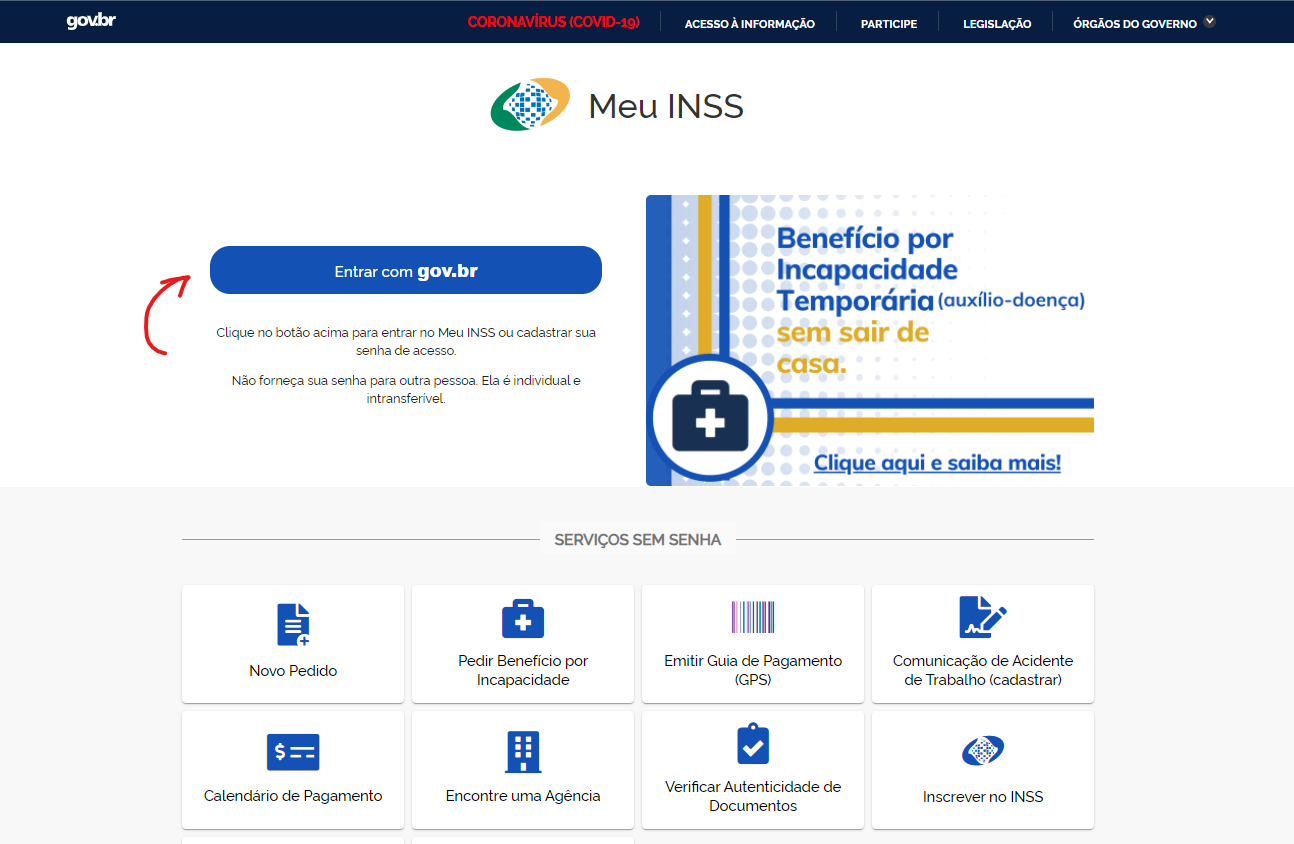Open Acesso à Informação menu item
Screen dimensions: 1294x844
[749, 23]
